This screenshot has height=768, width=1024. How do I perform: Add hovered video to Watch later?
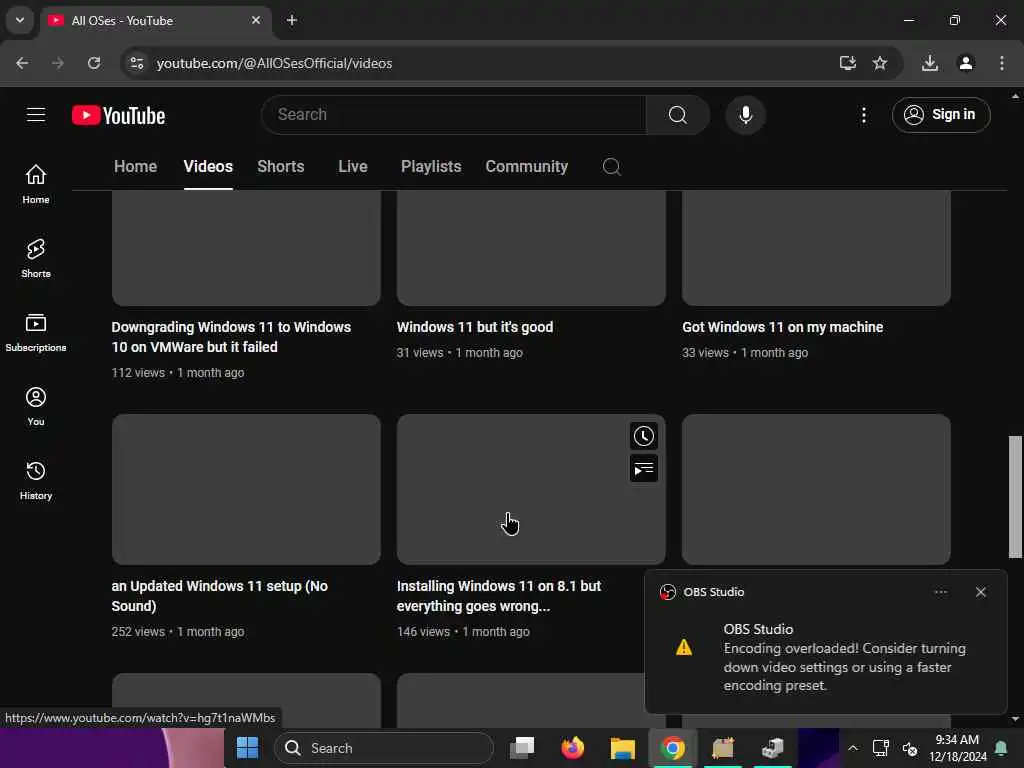643,436
